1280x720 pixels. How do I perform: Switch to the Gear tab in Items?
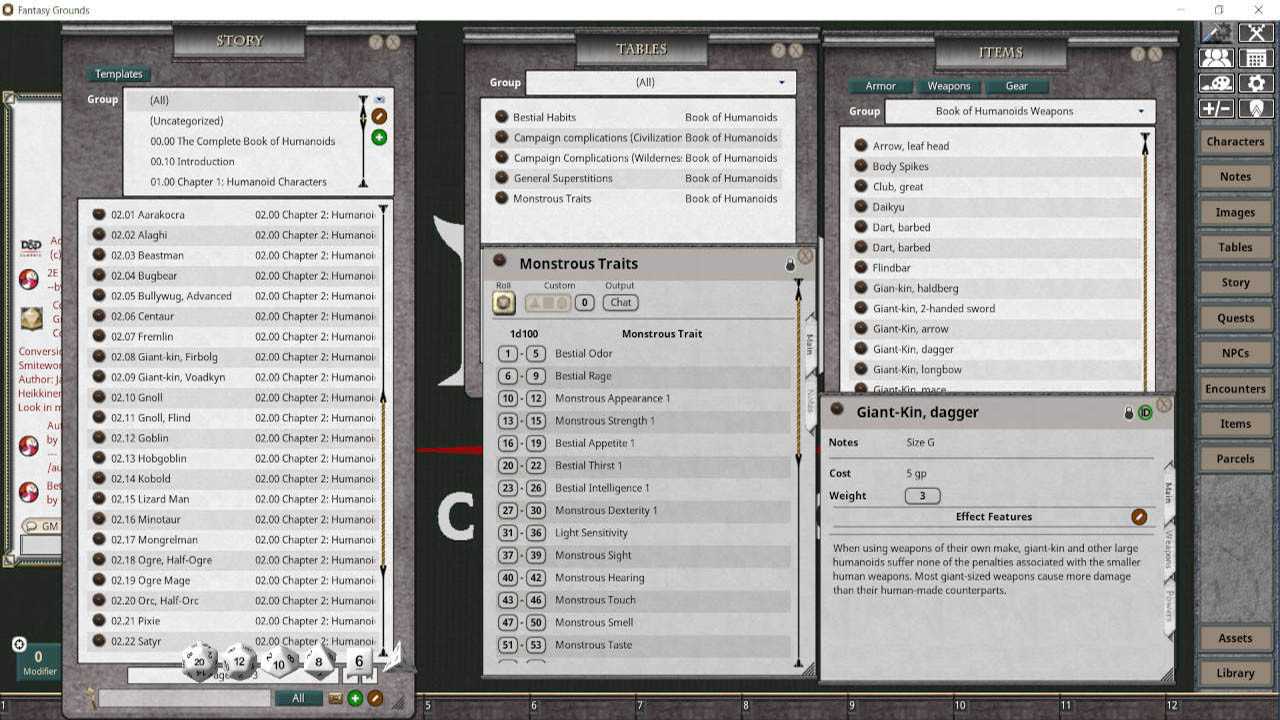click(1017, 86)
